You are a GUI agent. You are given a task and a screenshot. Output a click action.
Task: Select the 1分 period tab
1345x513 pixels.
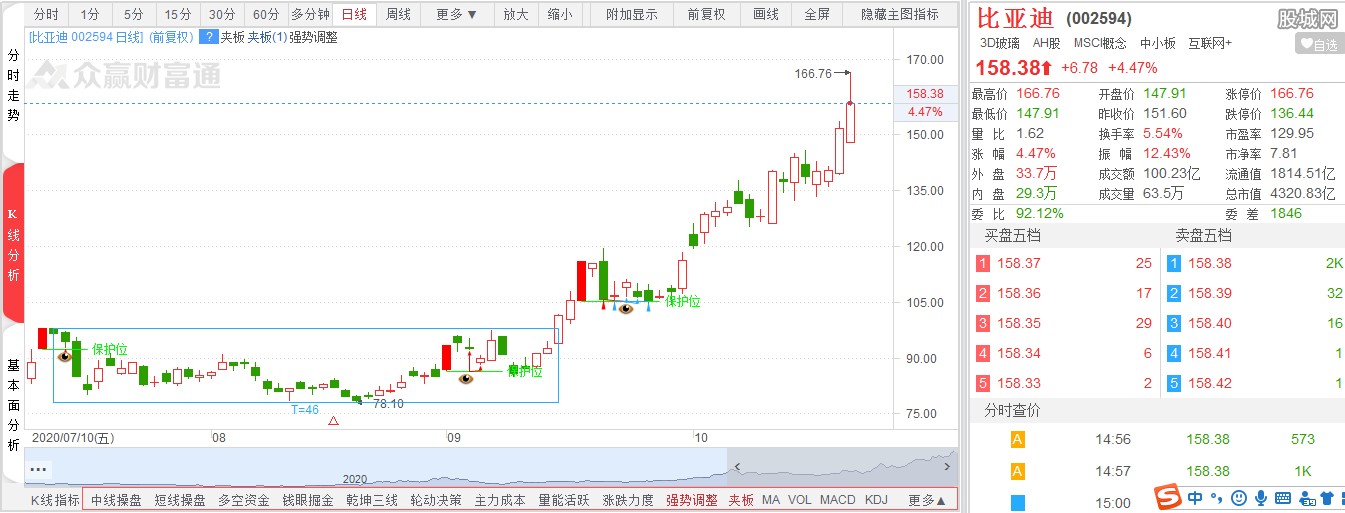pyautogui.click(x=90, y=14)
